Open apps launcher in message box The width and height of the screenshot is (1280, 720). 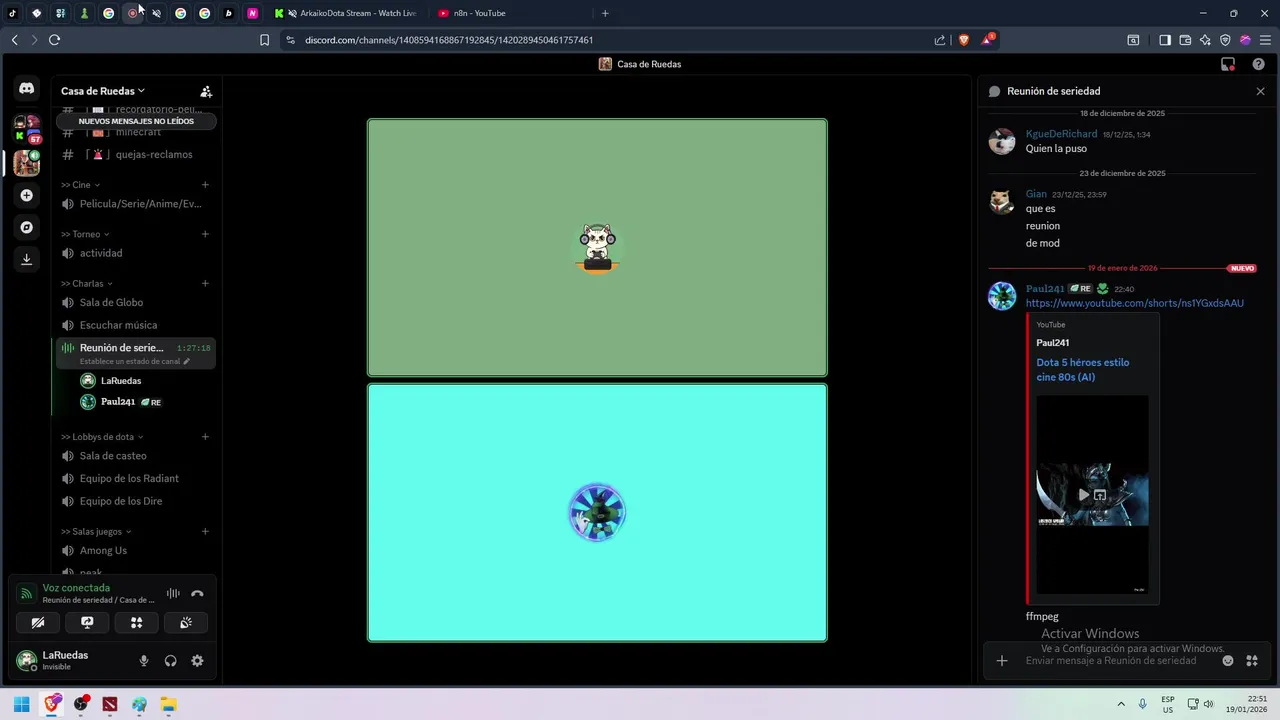coord(1251,660)
